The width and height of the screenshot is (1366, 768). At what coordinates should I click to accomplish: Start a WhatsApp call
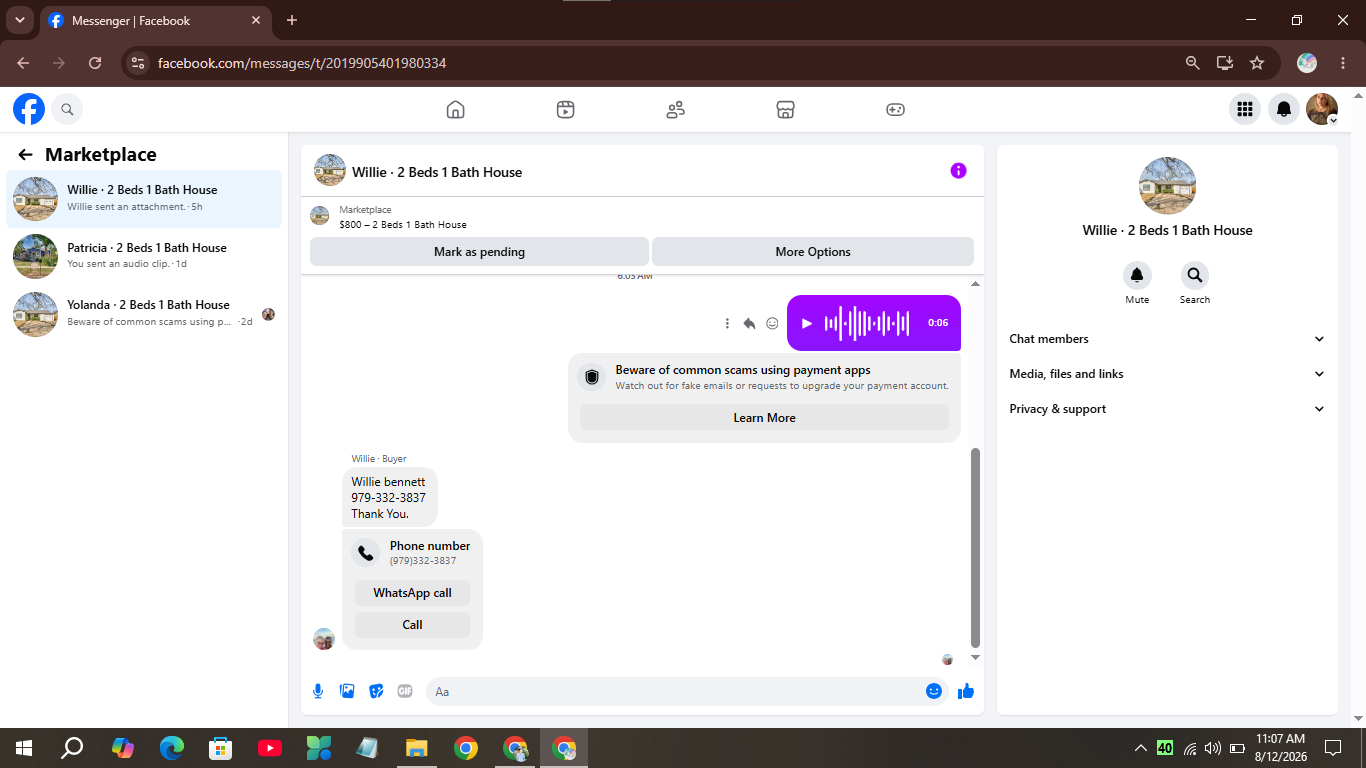(412, 593)
